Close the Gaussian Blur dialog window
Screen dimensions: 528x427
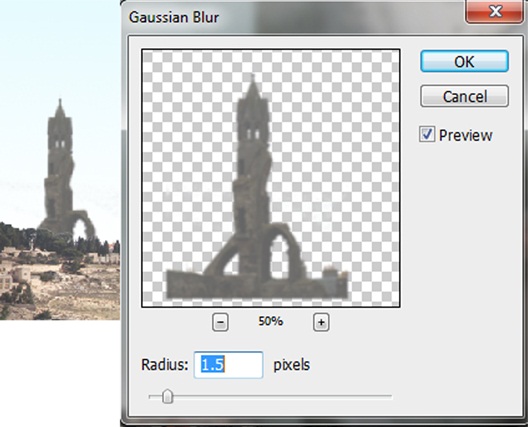[494, 11]
